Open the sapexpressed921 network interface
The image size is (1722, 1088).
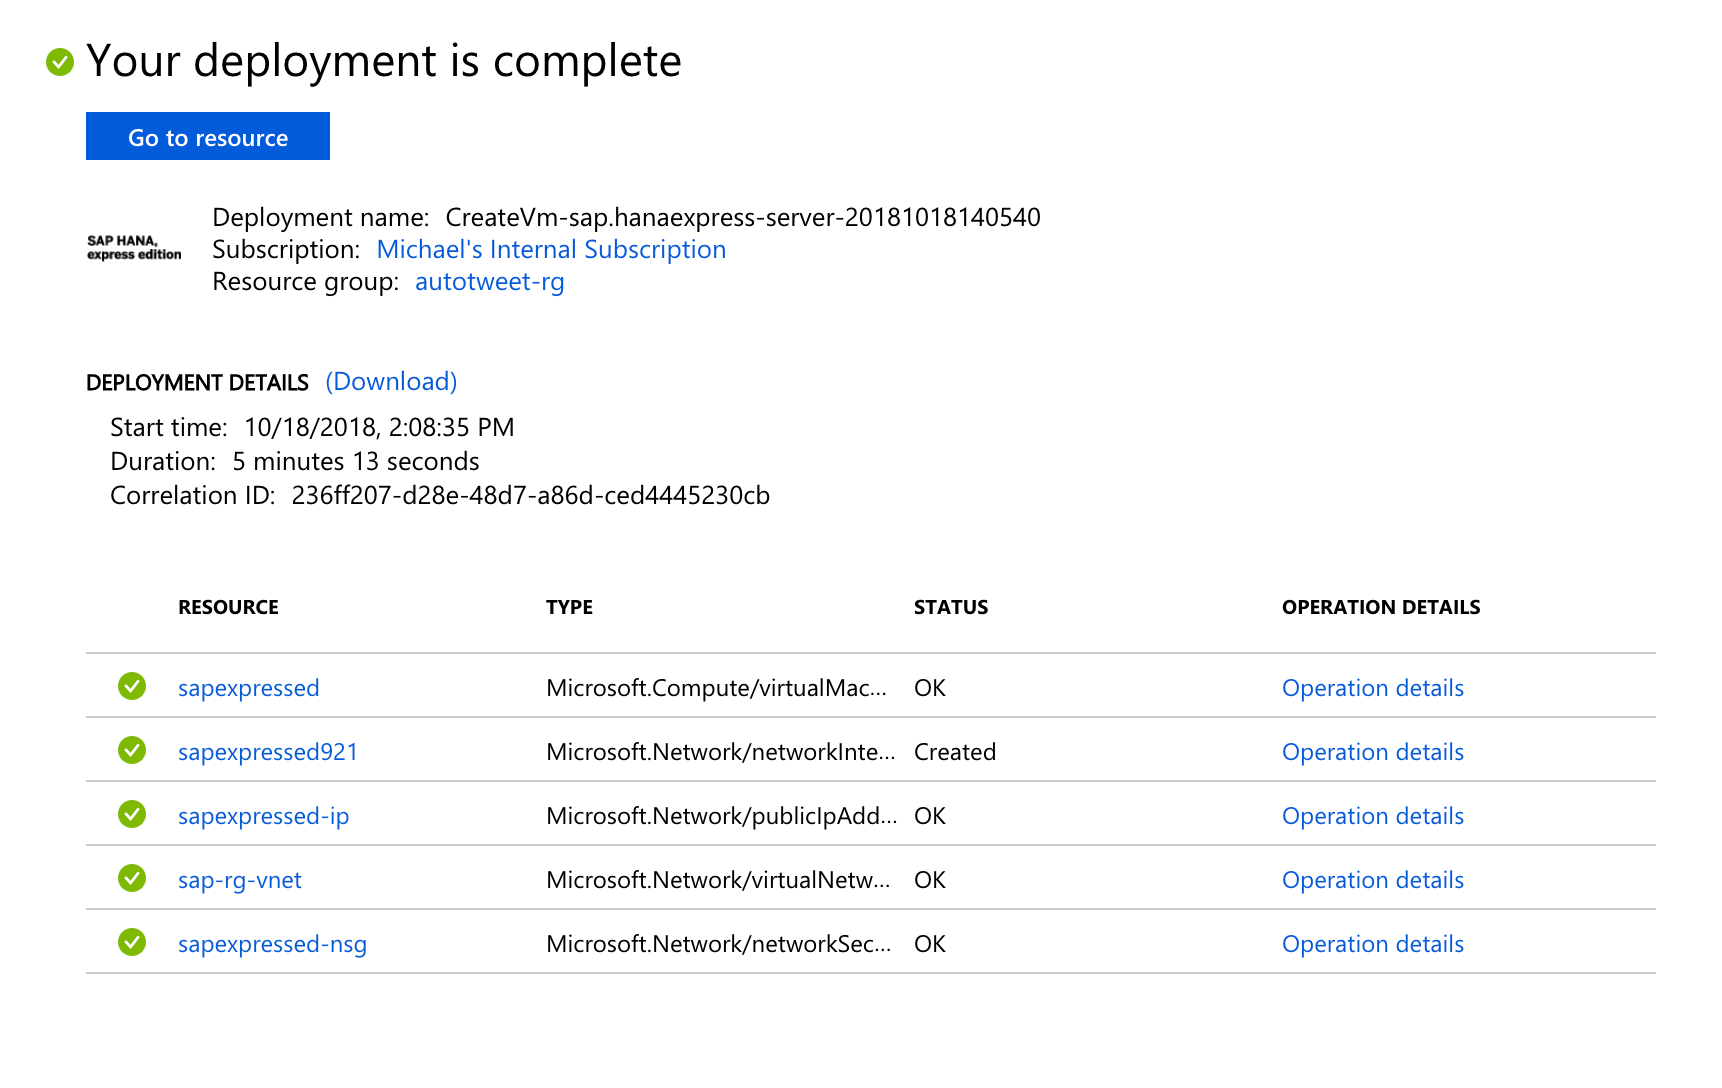click(x=267, y=752)
